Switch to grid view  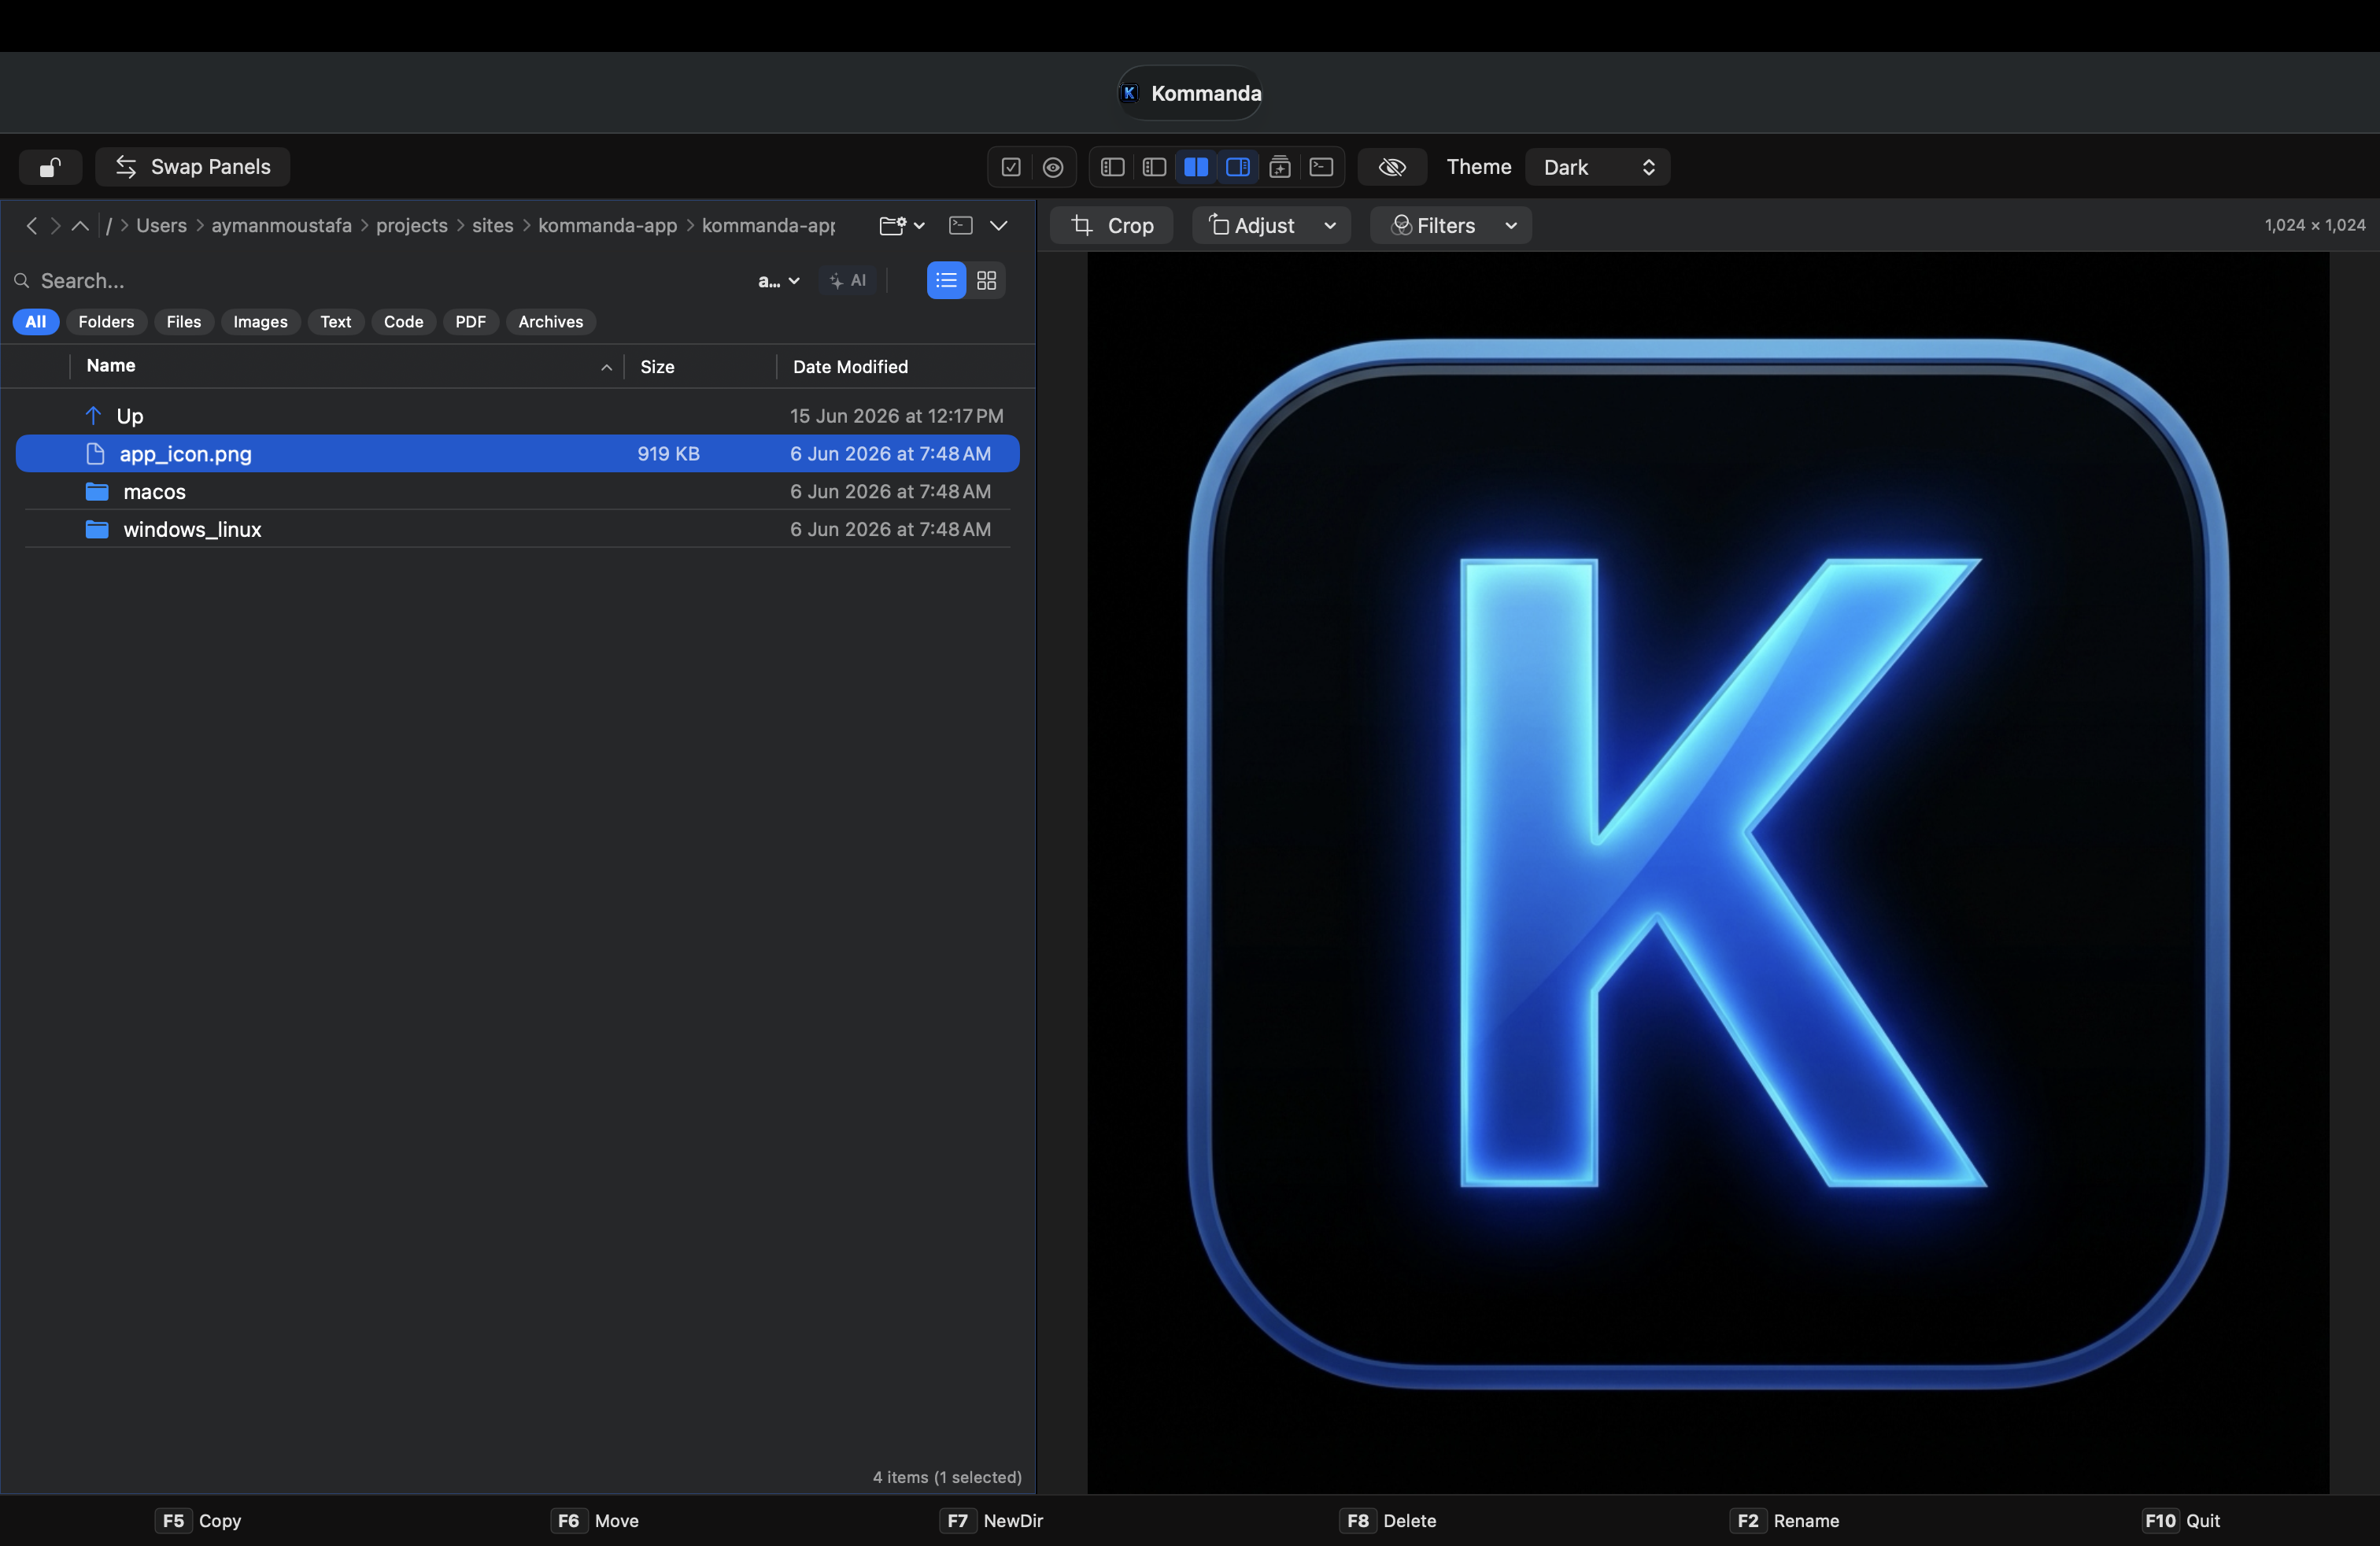pos(987,281)
